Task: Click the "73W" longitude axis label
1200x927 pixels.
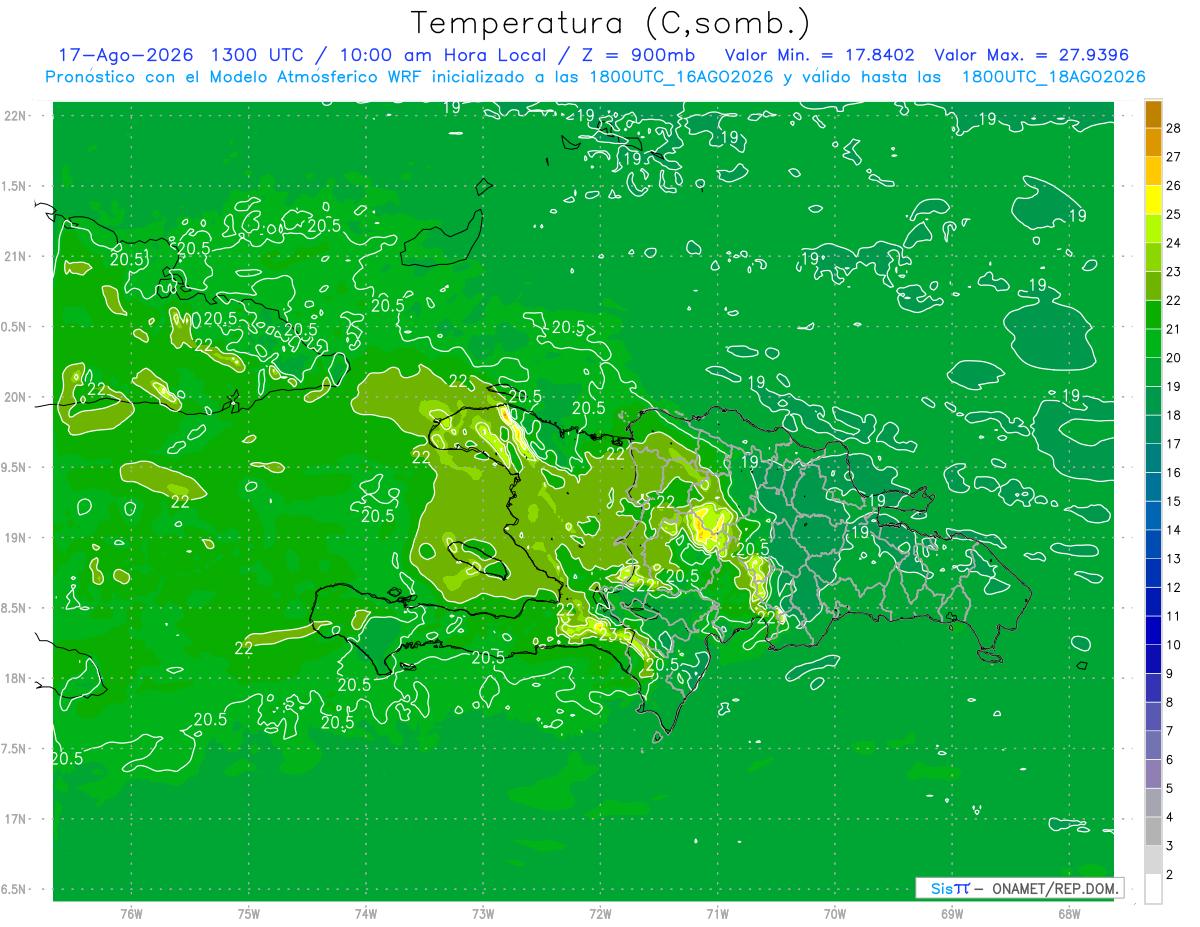Action: (483, 913)
